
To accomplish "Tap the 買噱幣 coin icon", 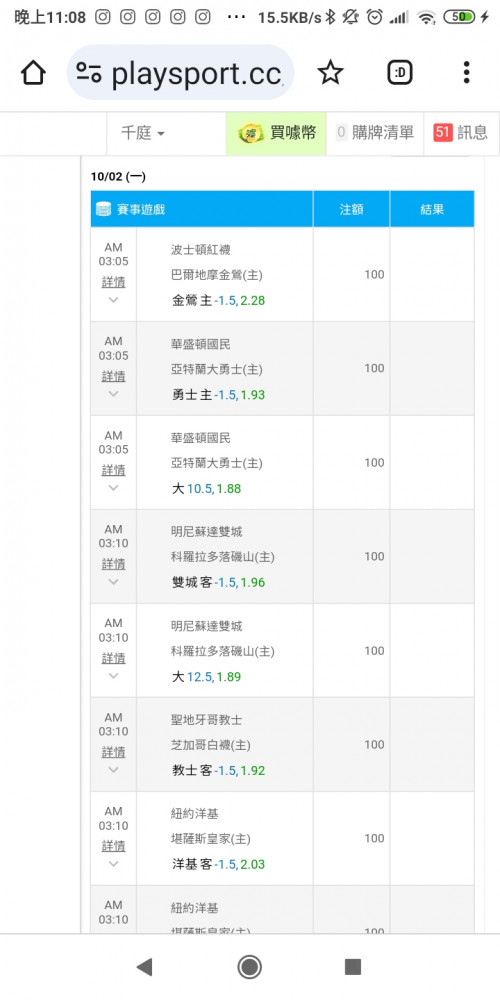I will (x=251, y=133).
